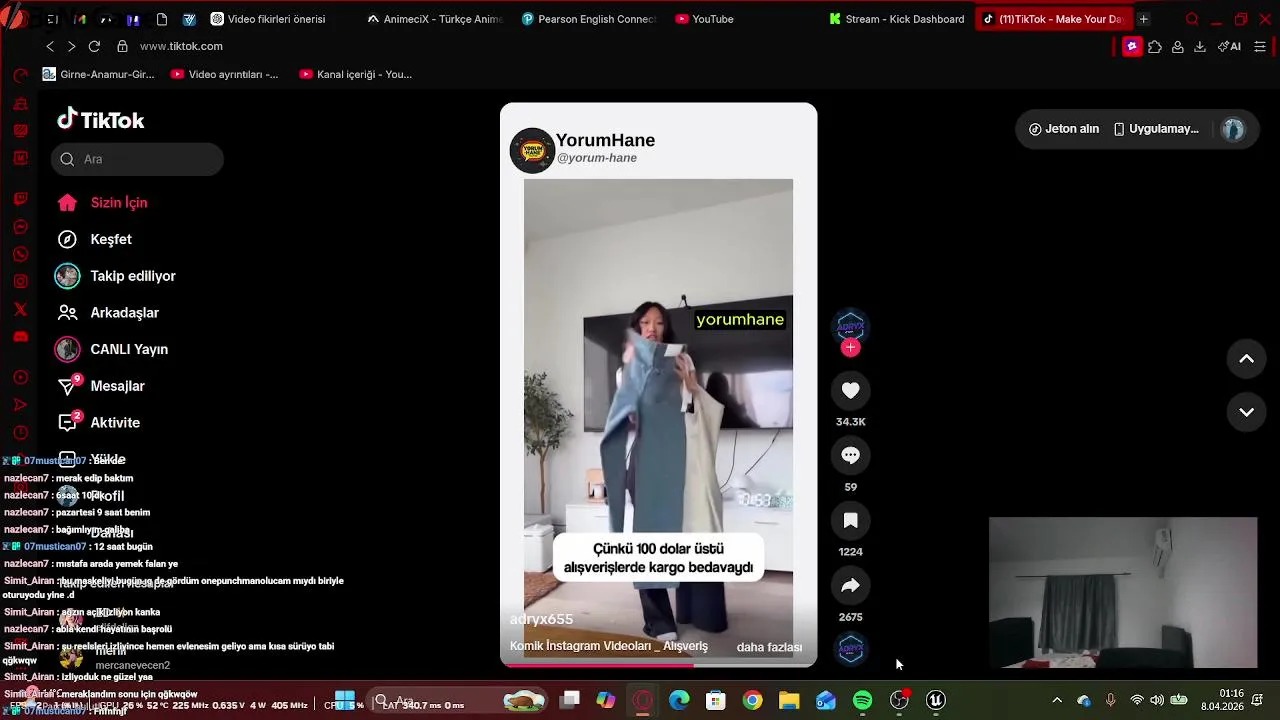Open Video ayrıntıları bookmark
The height and width of the screenshot is (720, 1280).
[x=225, y=74]
